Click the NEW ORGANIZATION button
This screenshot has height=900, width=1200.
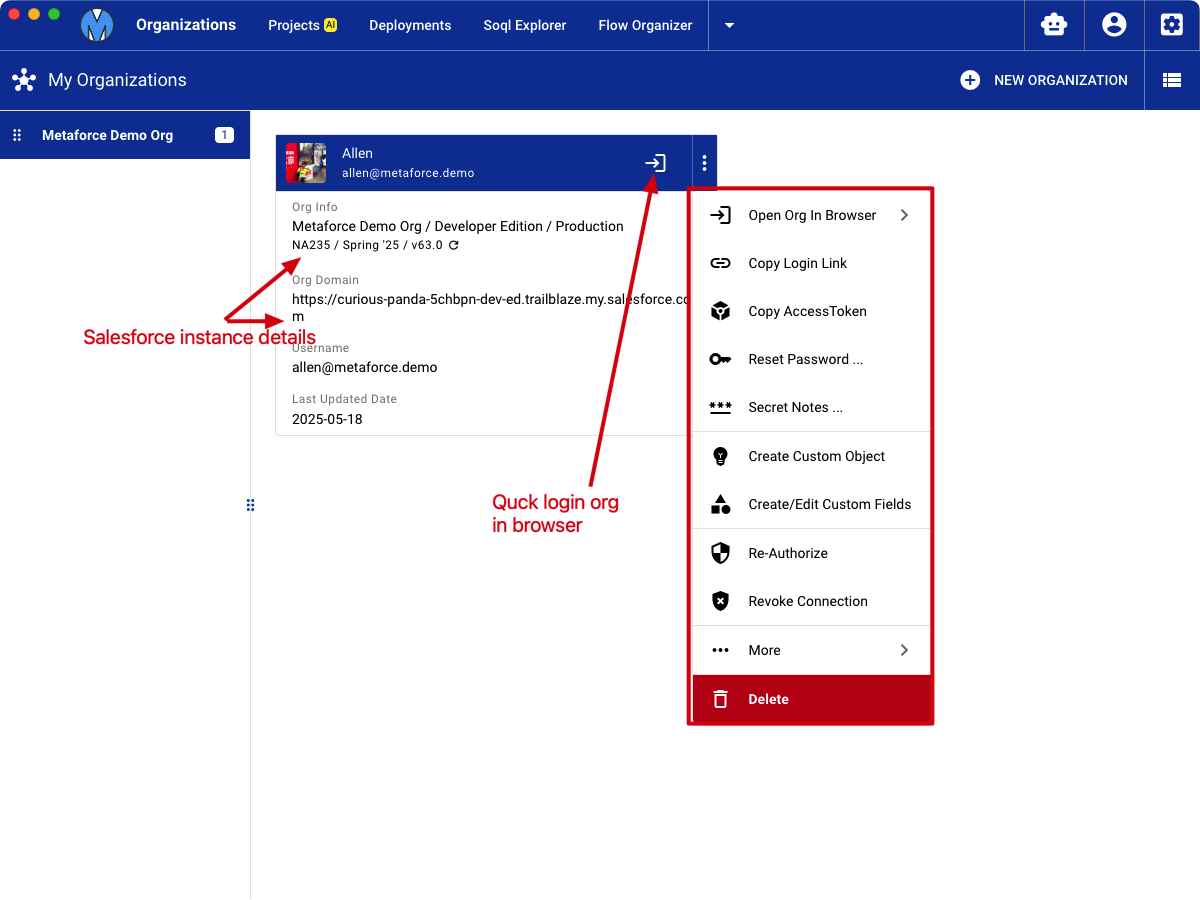pyautogui.click(x=1044, y=80)
